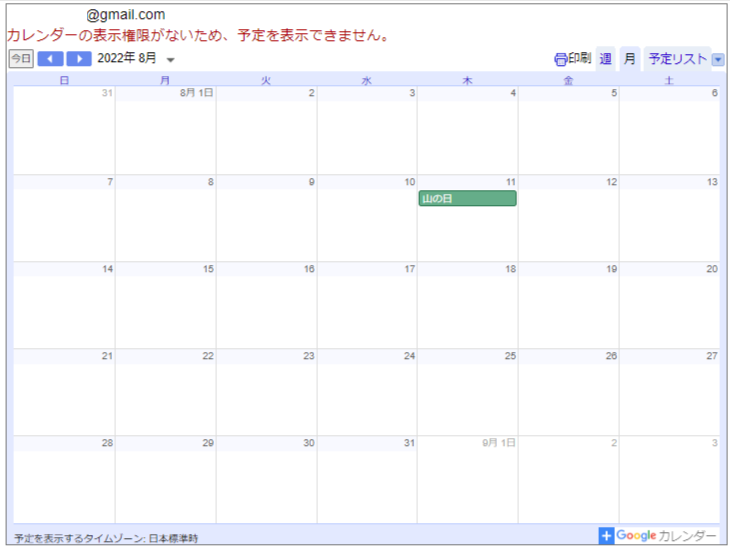The image size is (730, 548).
Task: Click day number 24
Action: [409, 356]
